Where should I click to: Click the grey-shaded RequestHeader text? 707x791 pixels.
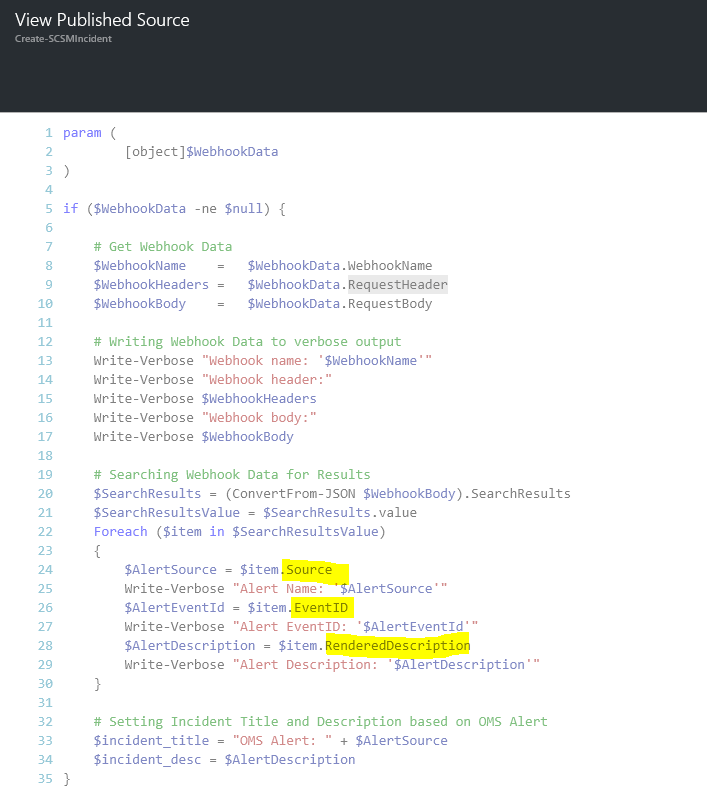click(397, 285)
